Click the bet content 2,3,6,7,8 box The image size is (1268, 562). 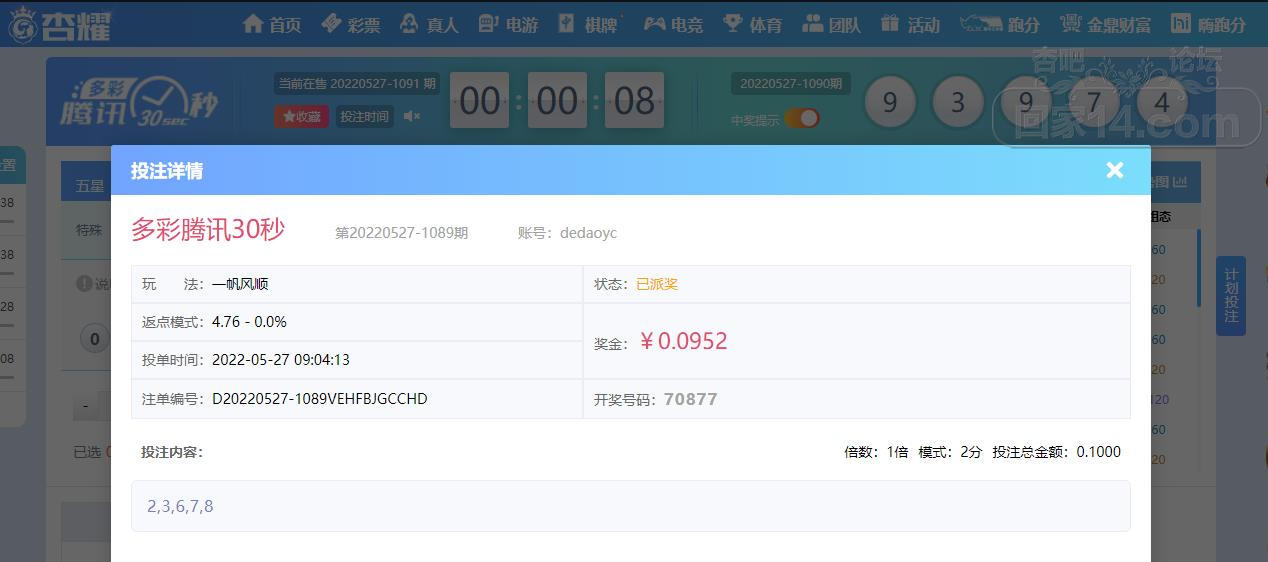[x=631, y=506]
